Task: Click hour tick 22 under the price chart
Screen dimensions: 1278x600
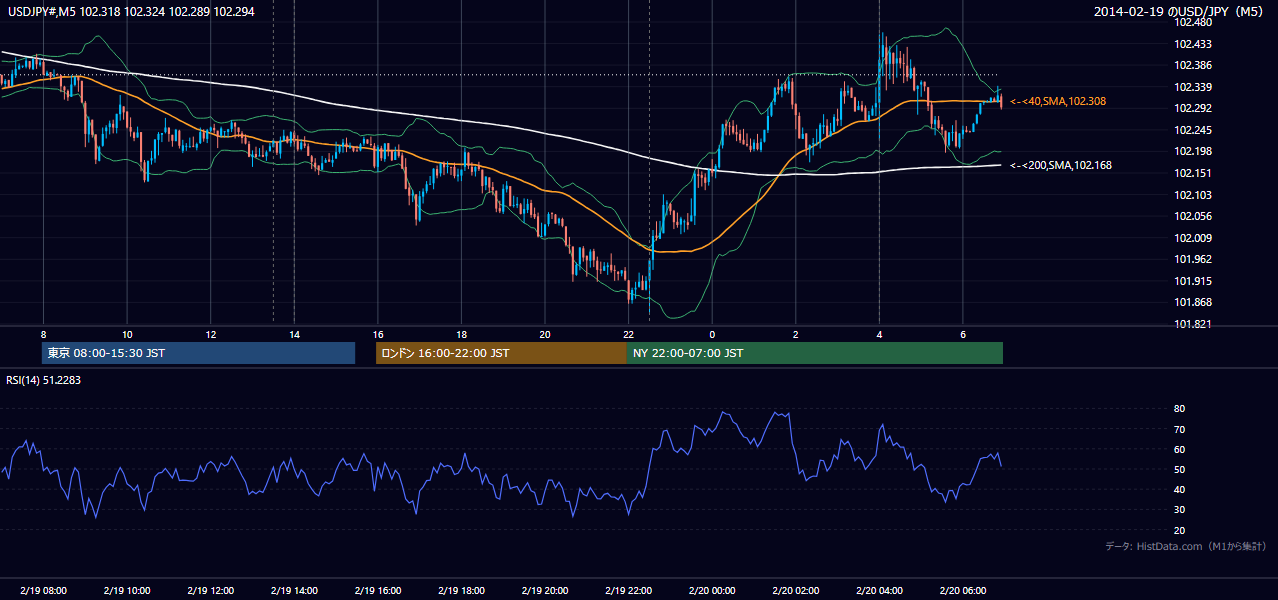Action: [x=628, y=334]
